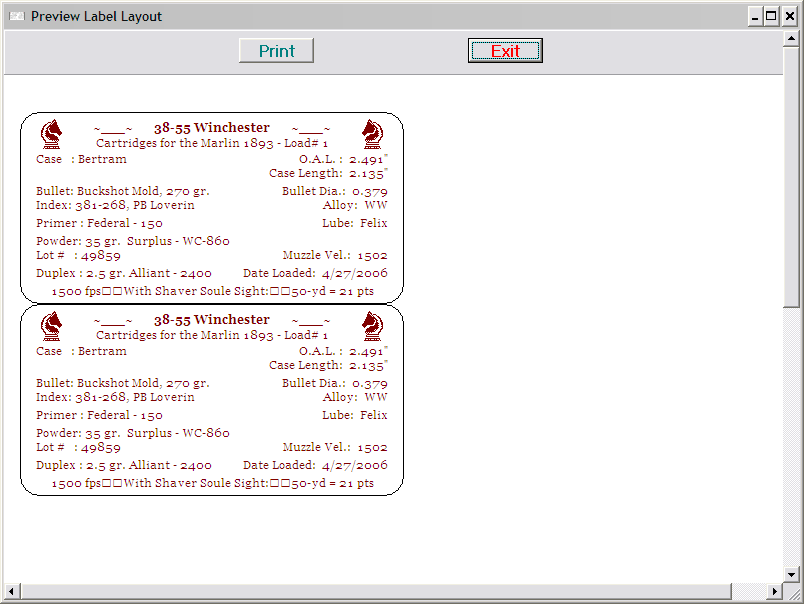Click top label 'Bullet: Buckshot Mold, 270 gr.'

pyautogui.click(x=123, y=191)
